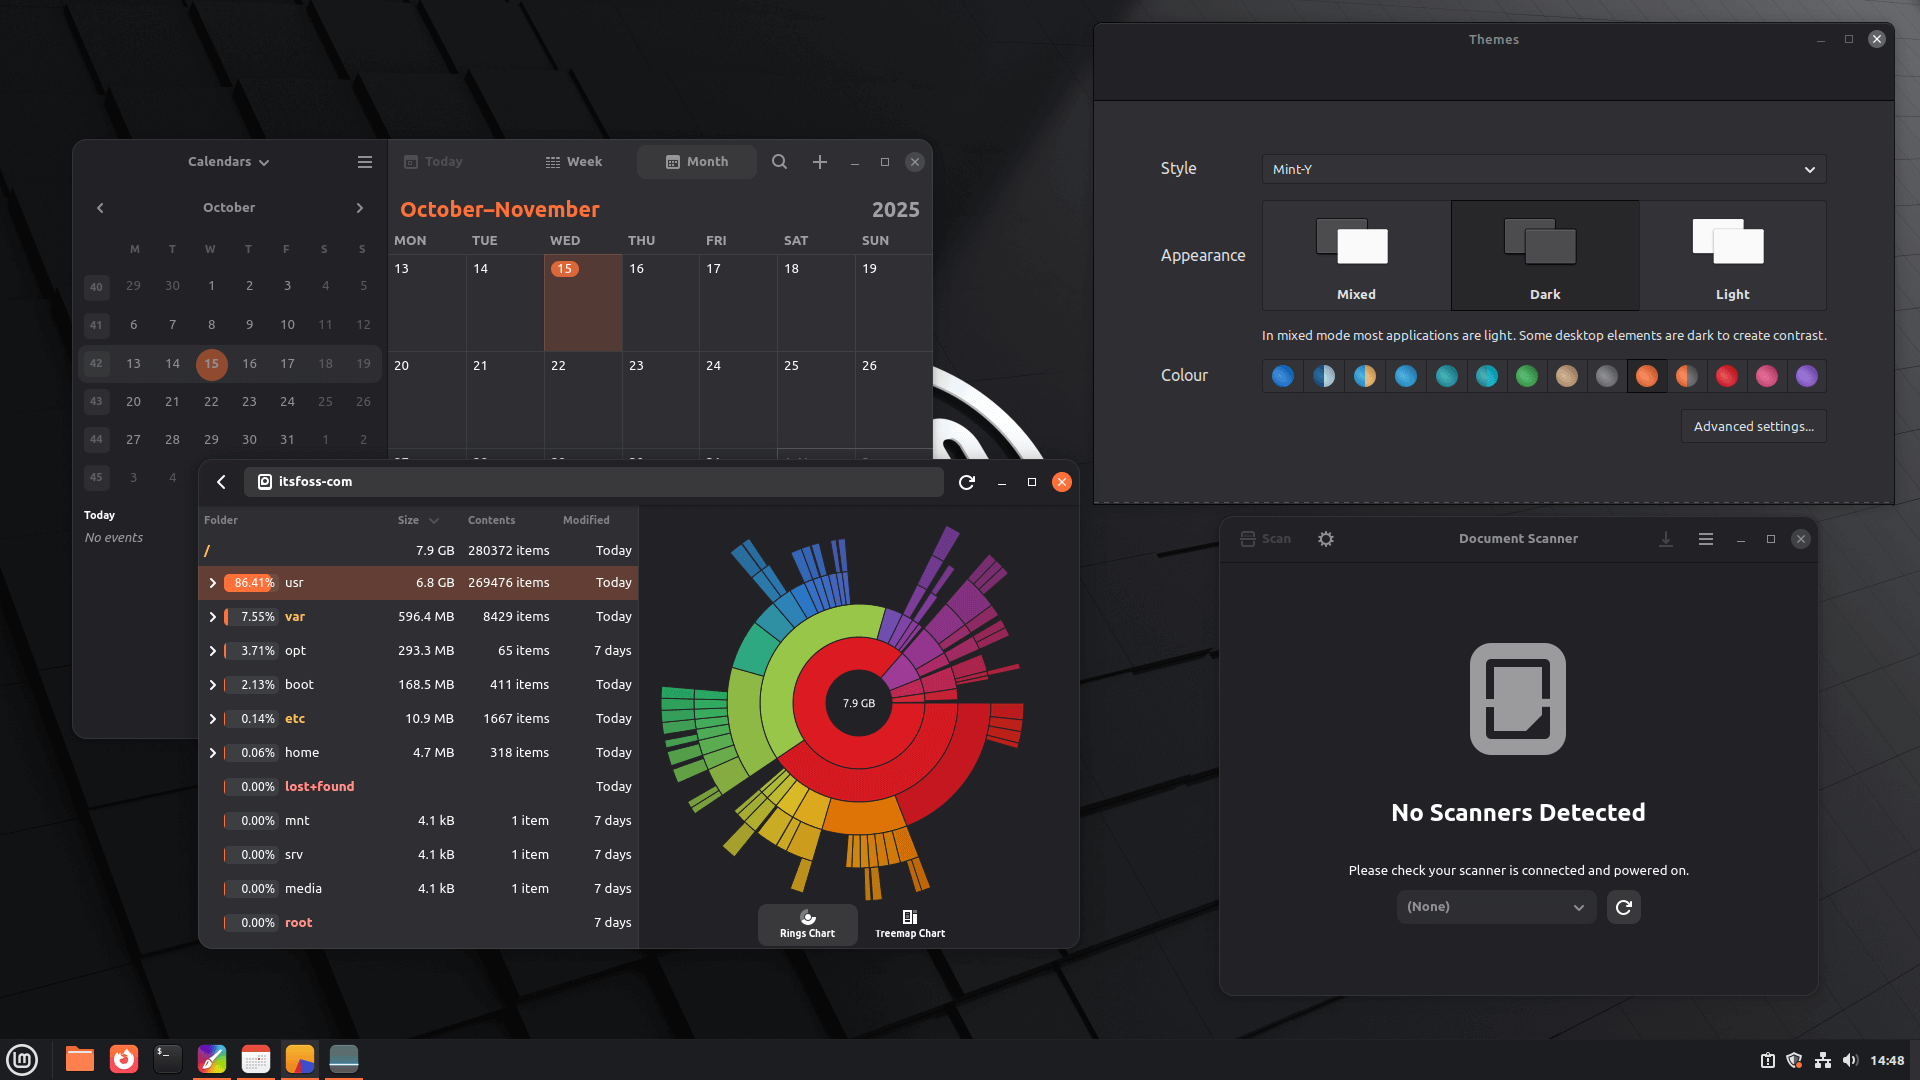Open the Document Scanner hamburger menu

tap(1705, 539)
